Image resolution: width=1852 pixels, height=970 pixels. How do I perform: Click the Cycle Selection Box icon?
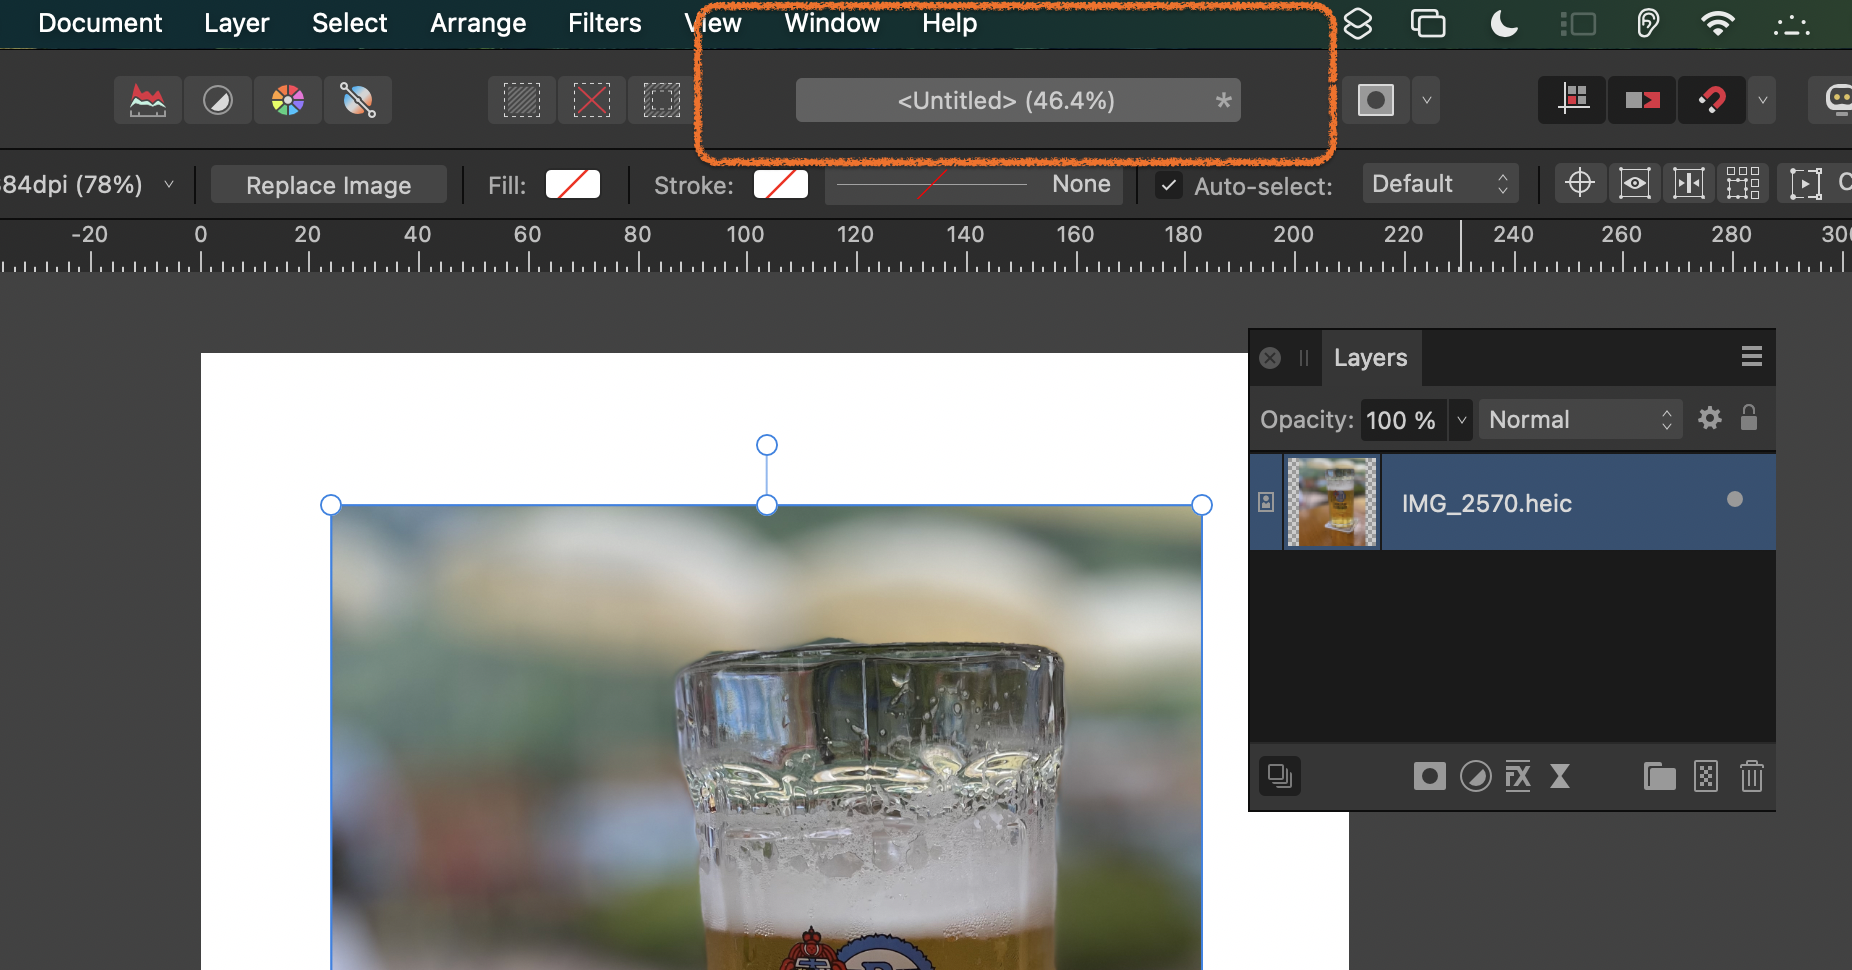click(1805, 183)
